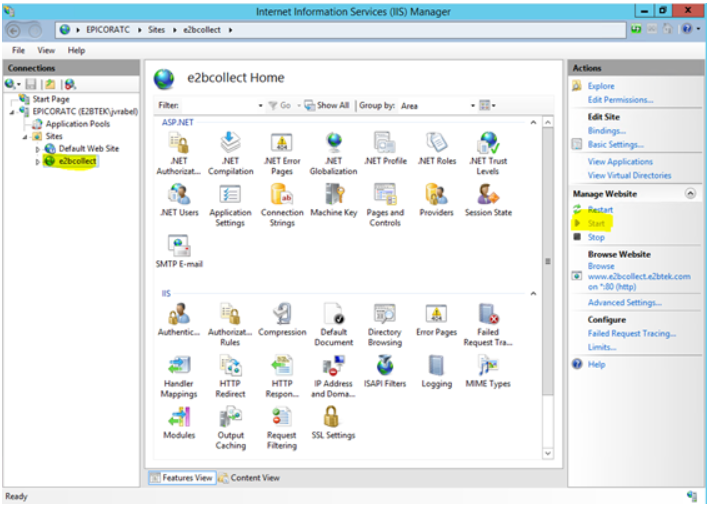708x505 pixels.
Task: Collapse the ASP.NET section group
Action: click(x=534, y=122)
